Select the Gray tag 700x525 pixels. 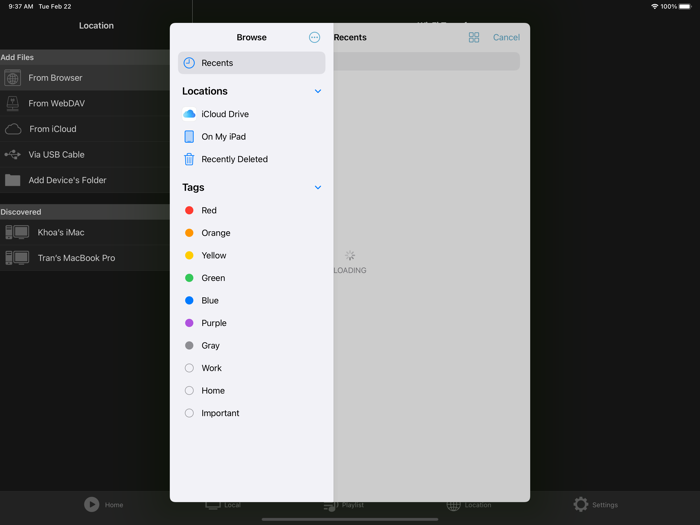click(x=251, y=346)
